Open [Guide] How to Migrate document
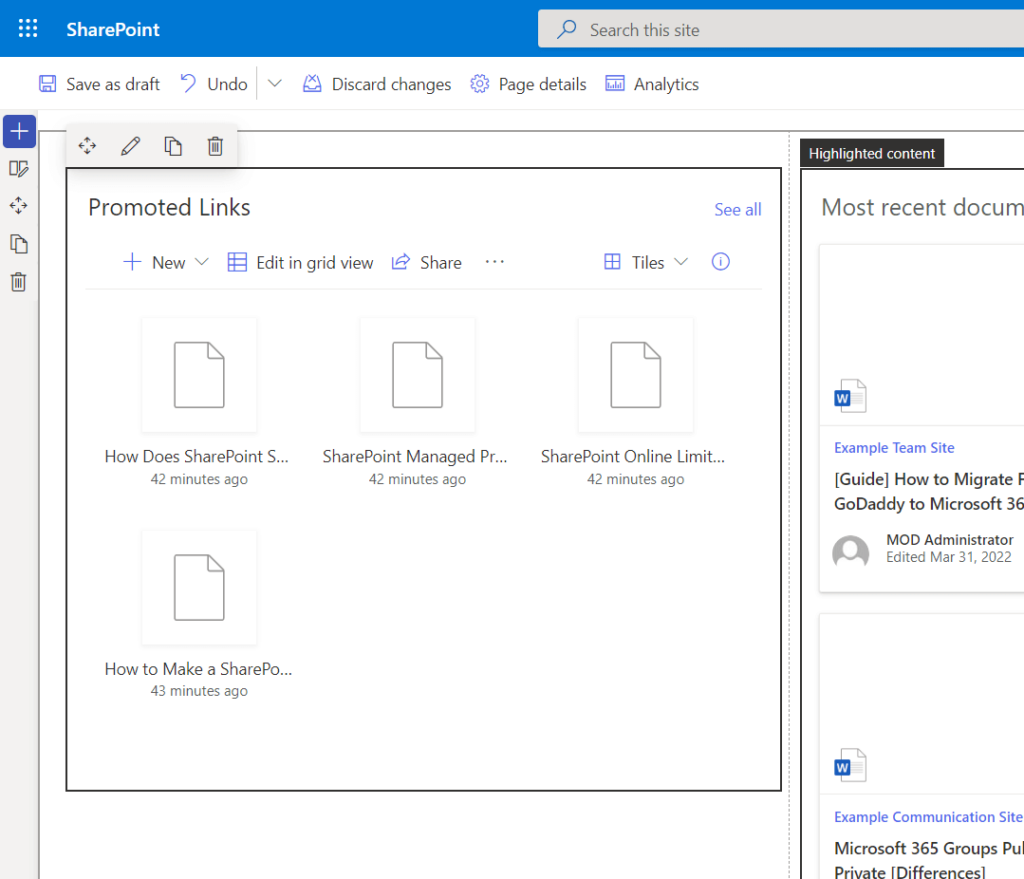Image resolution: width=1024 pixels, height=879 pixels. [x=929, y=492]
